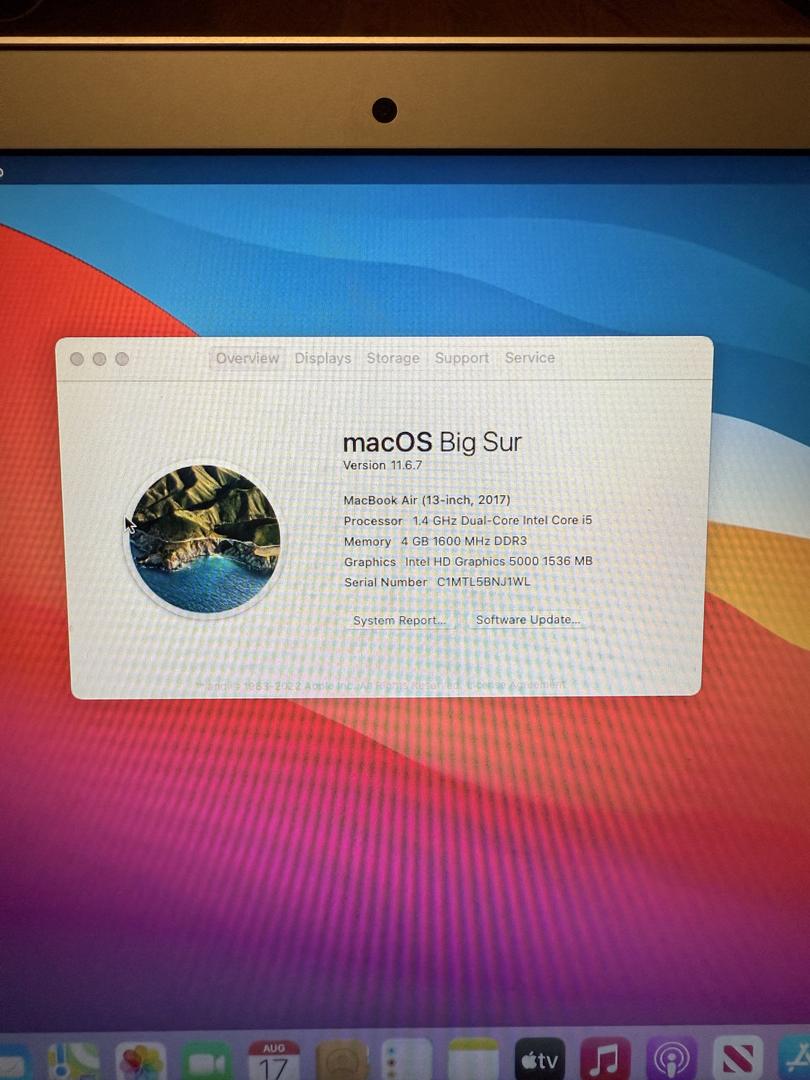
Task: Open Maps from the Dock
Action: click(x=74, y=1061)
